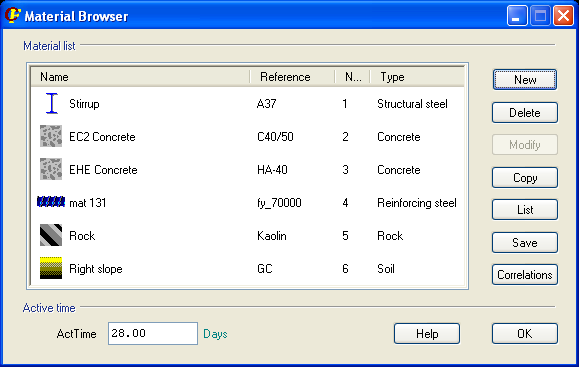Click material number 6 cell

pyautogui.click(x=345, y=268)
